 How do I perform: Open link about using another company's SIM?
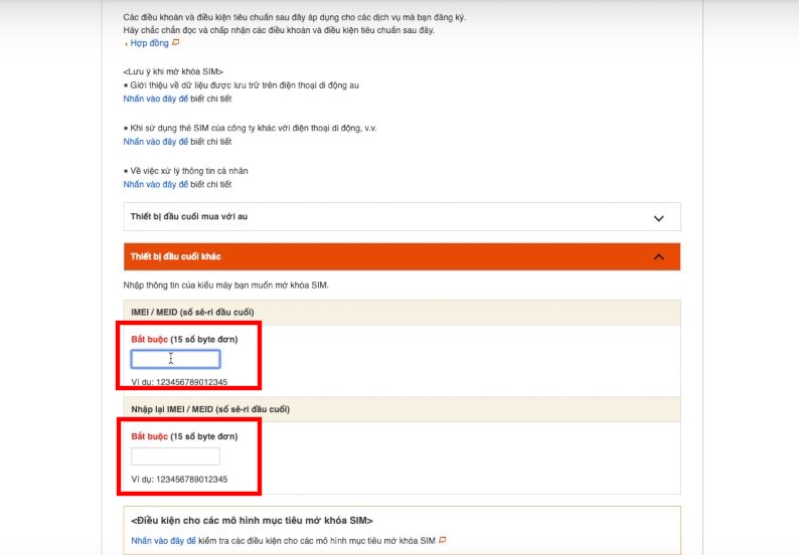[155, 142]
